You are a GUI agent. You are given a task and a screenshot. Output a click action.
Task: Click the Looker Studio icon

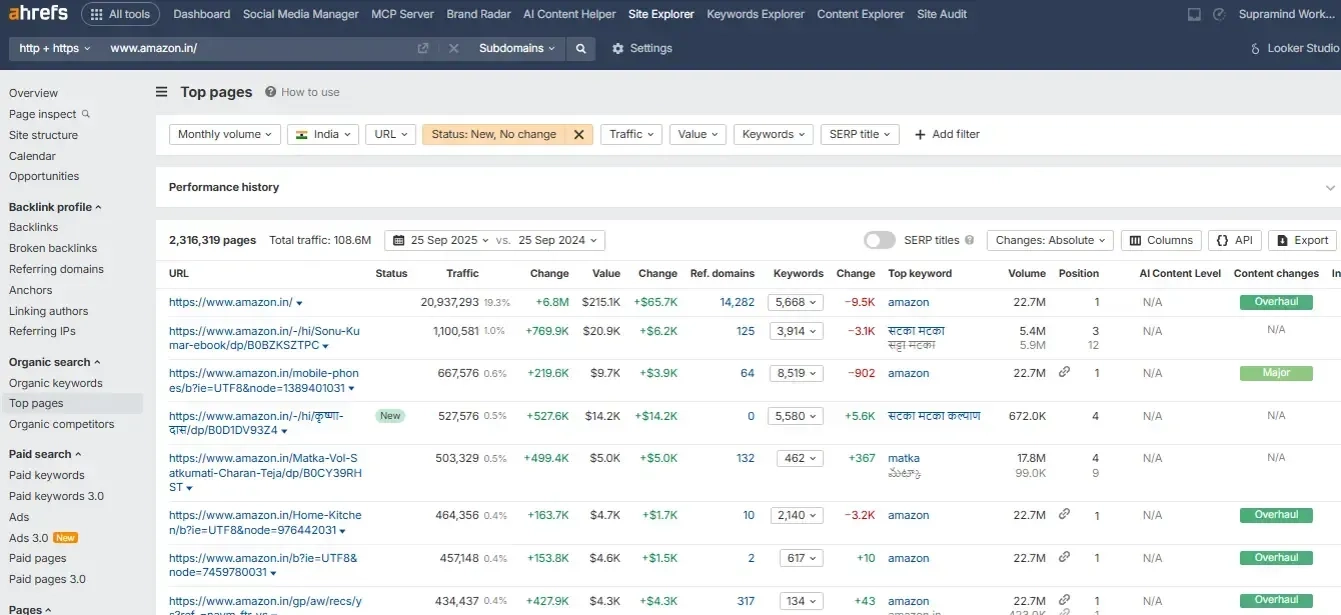[x=1256, y=48]
